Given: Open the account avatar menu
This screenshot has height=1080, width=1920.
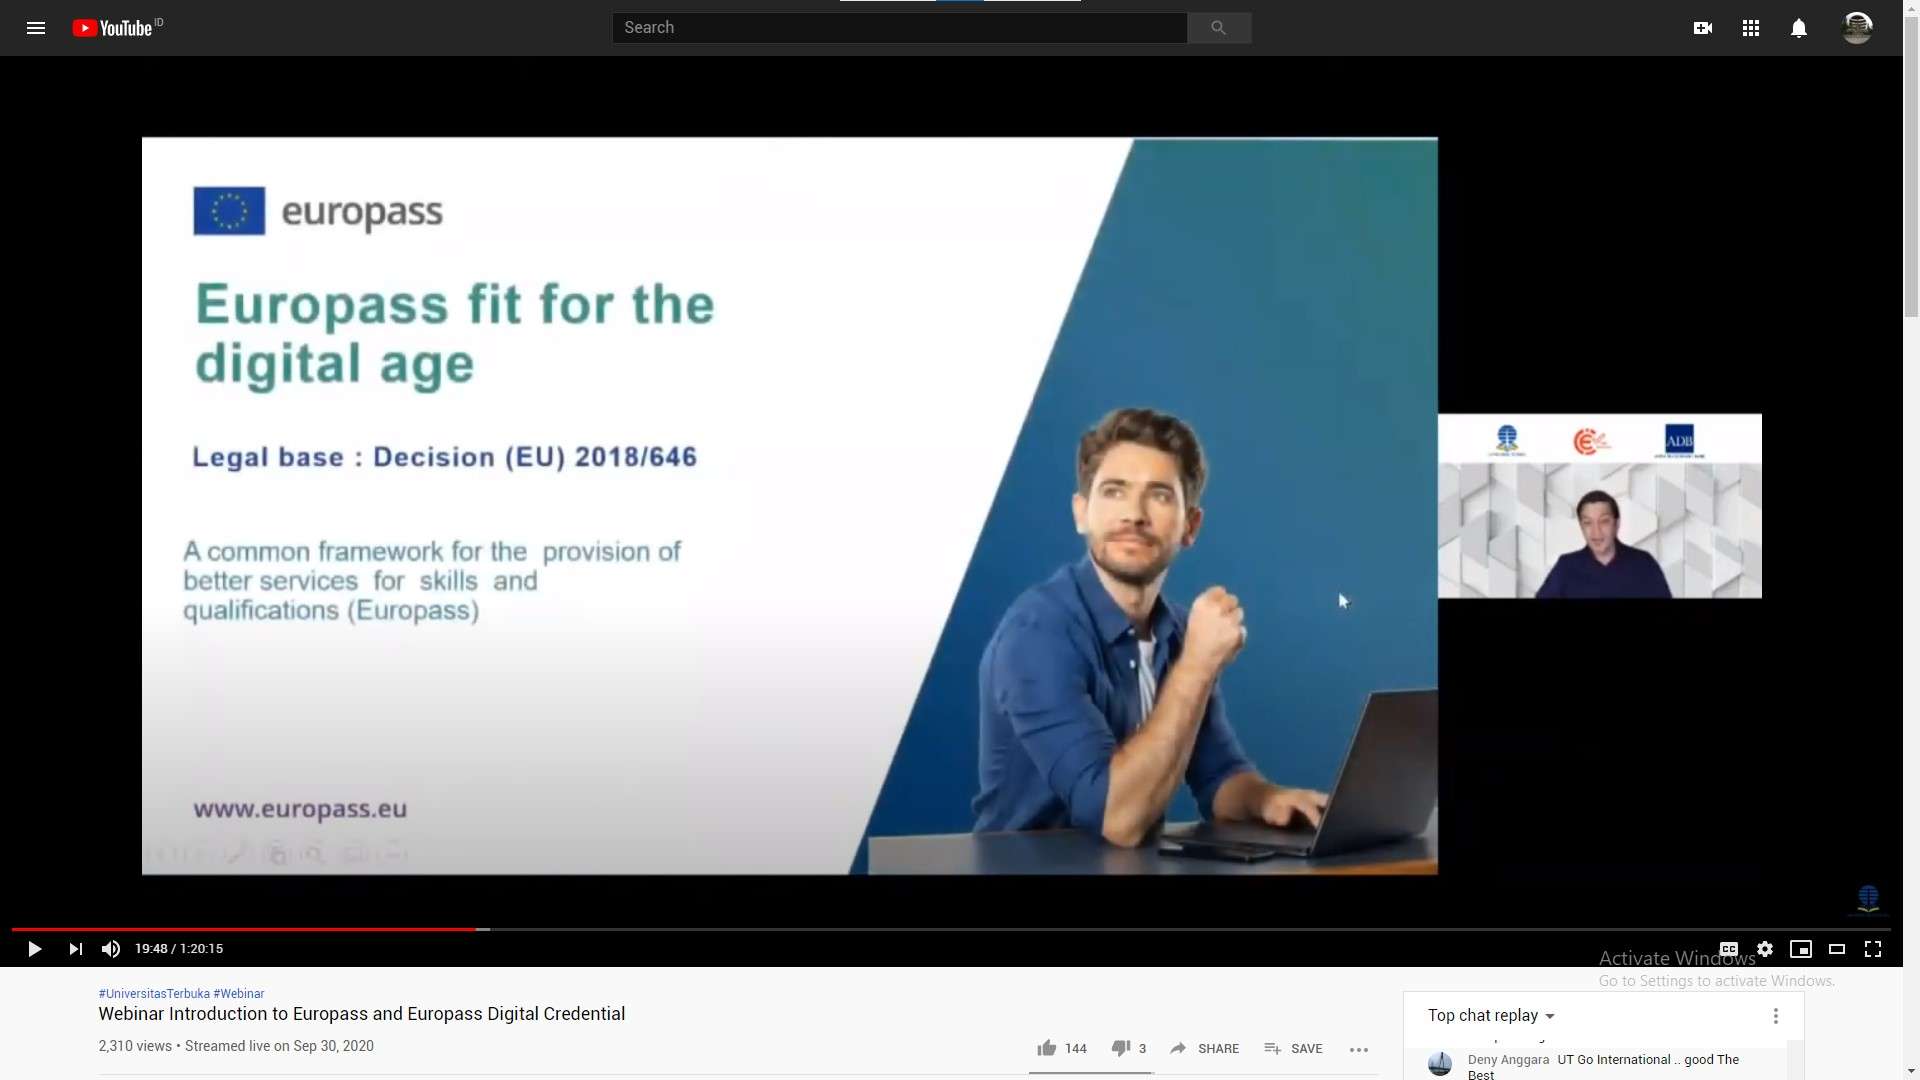Looking at the screenshot, I should click(x=1857, y=28).
